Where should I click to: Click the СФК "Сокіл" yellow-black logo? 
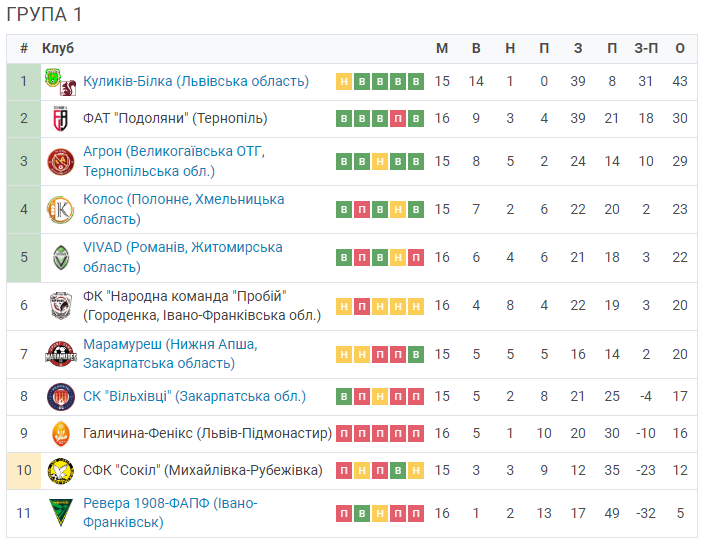pos(60,471)
